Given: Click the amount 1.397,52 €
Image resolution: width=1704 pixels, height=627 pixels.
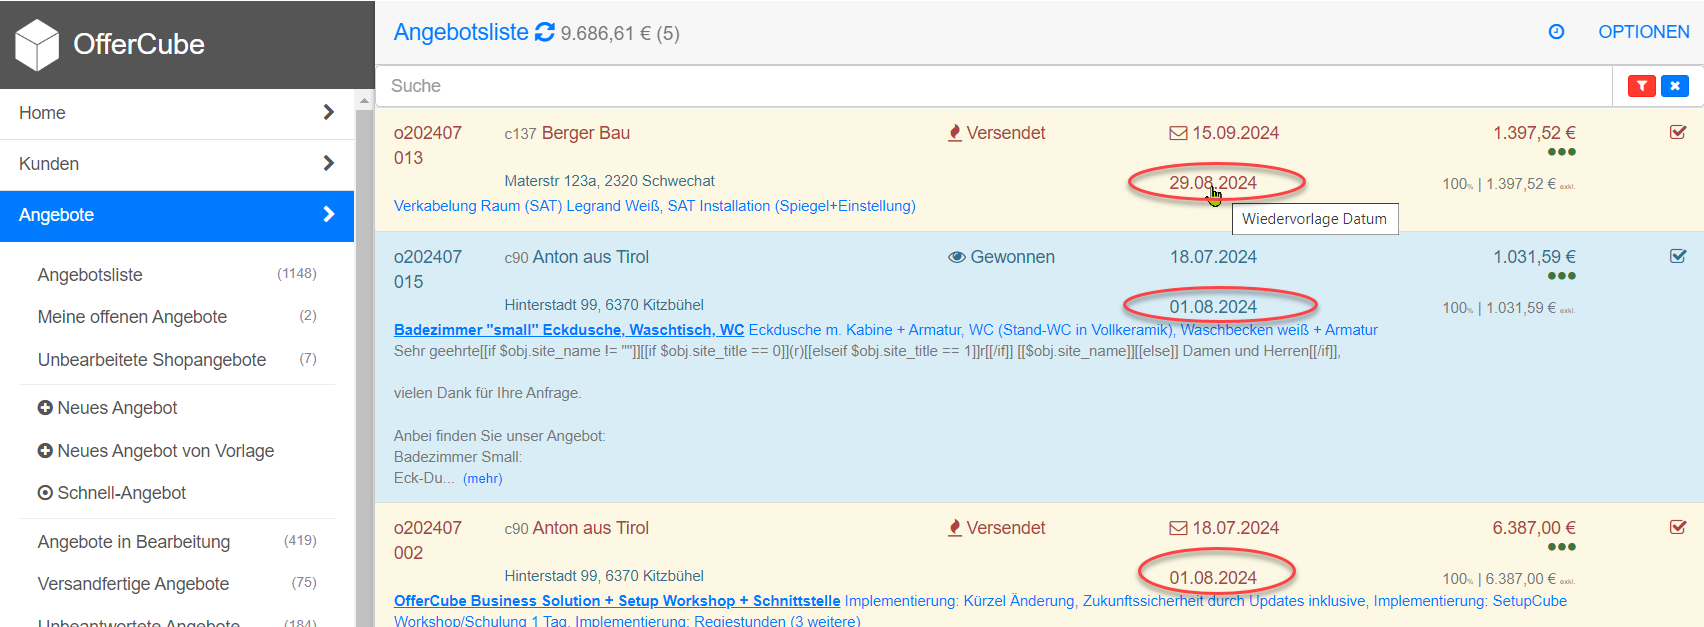Looking at the screenshot, I should [1534, 133].
